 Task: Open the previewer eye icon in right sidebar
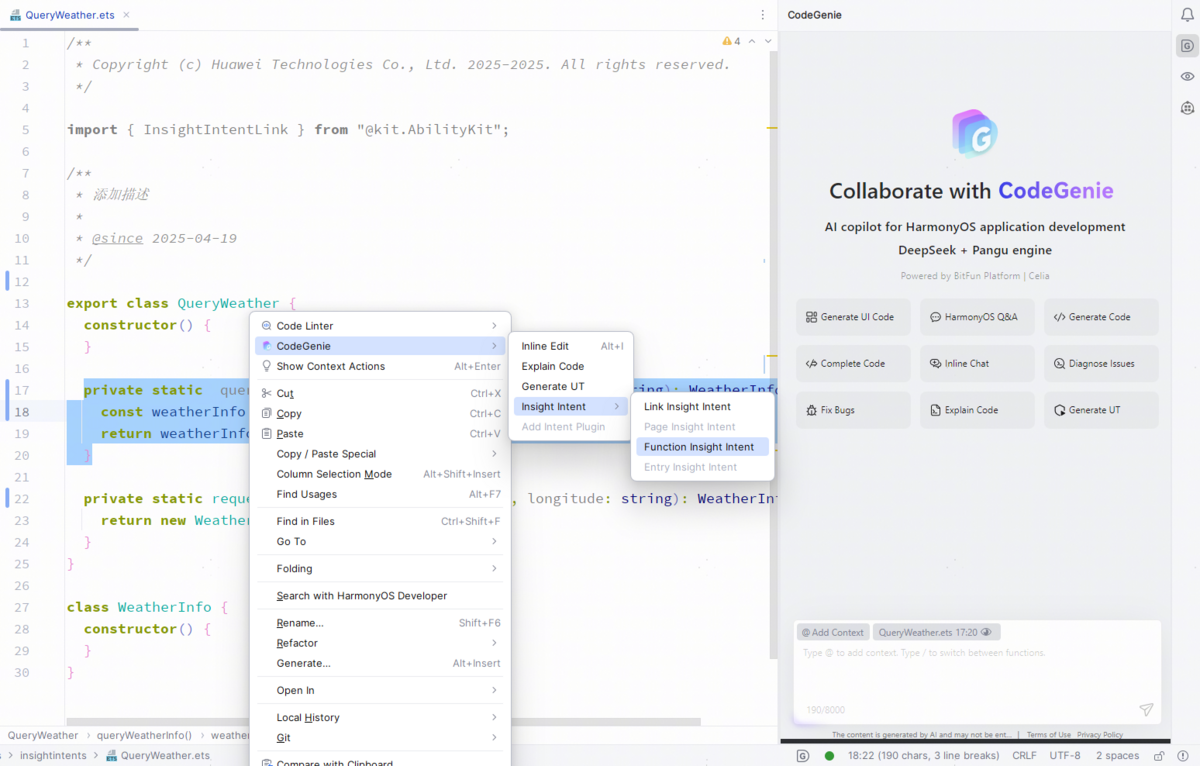[1187, 76]
